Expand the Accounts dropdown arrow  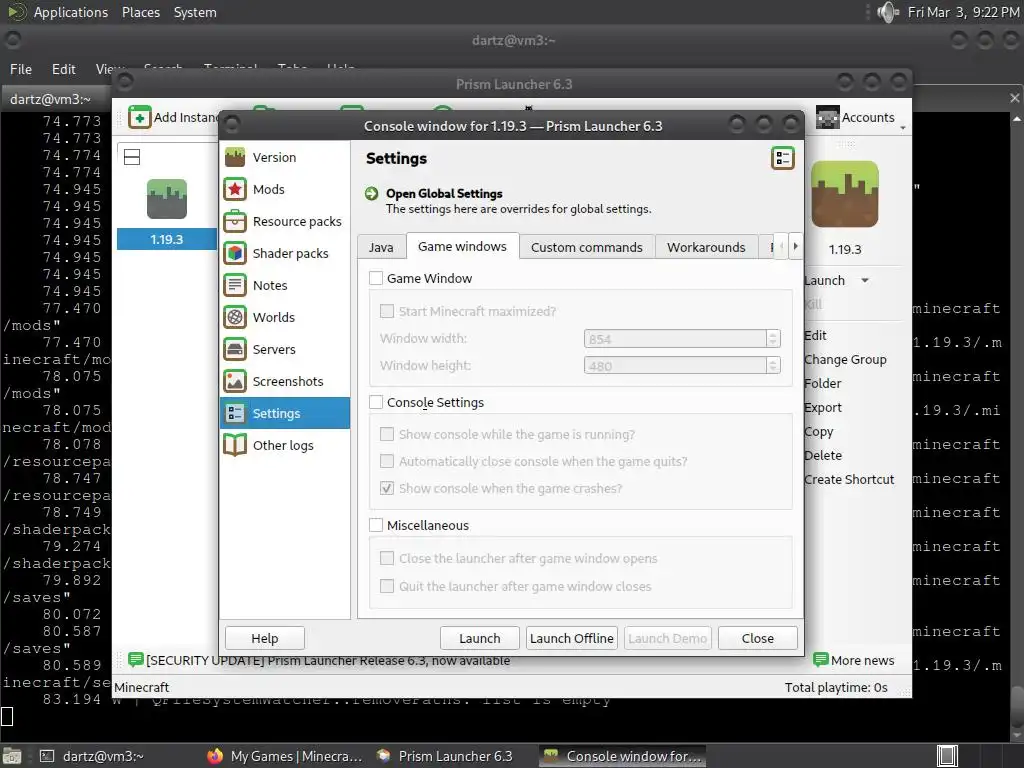click(903, 127)
